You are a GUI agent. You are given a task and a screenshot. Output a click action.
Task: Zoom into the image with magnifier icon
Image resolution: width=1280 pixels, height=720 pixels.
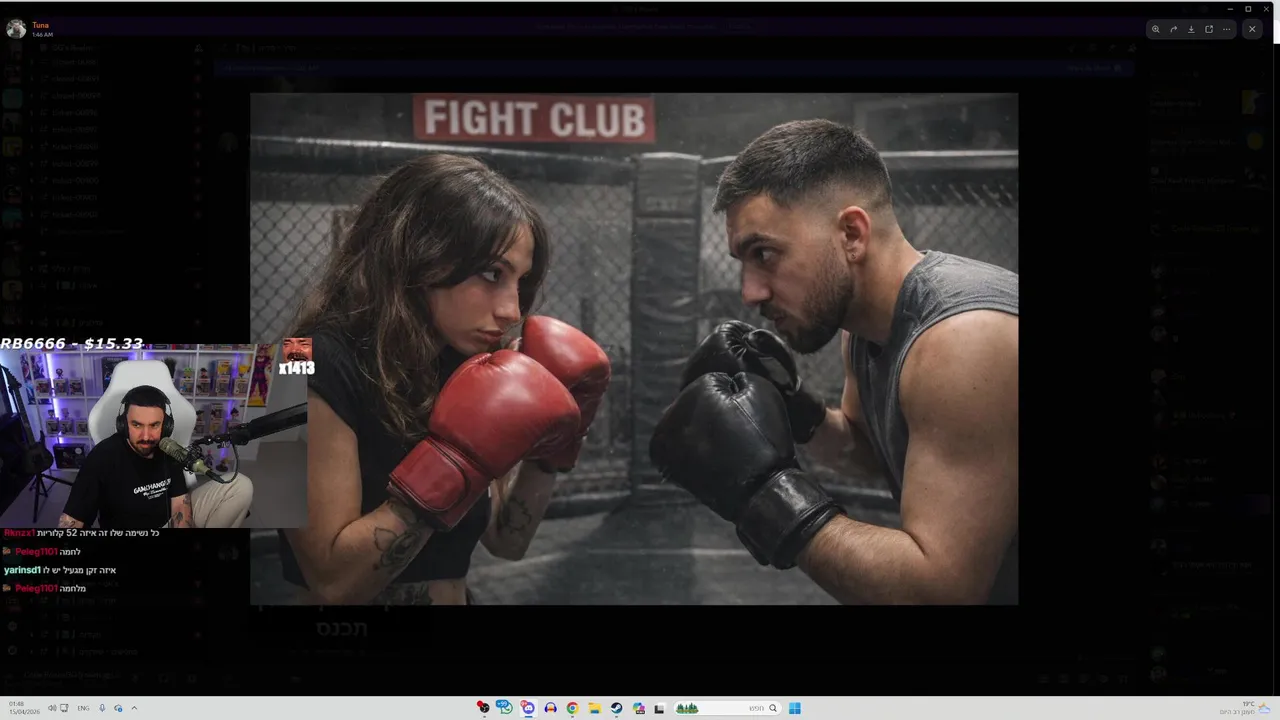[1155, 29]
